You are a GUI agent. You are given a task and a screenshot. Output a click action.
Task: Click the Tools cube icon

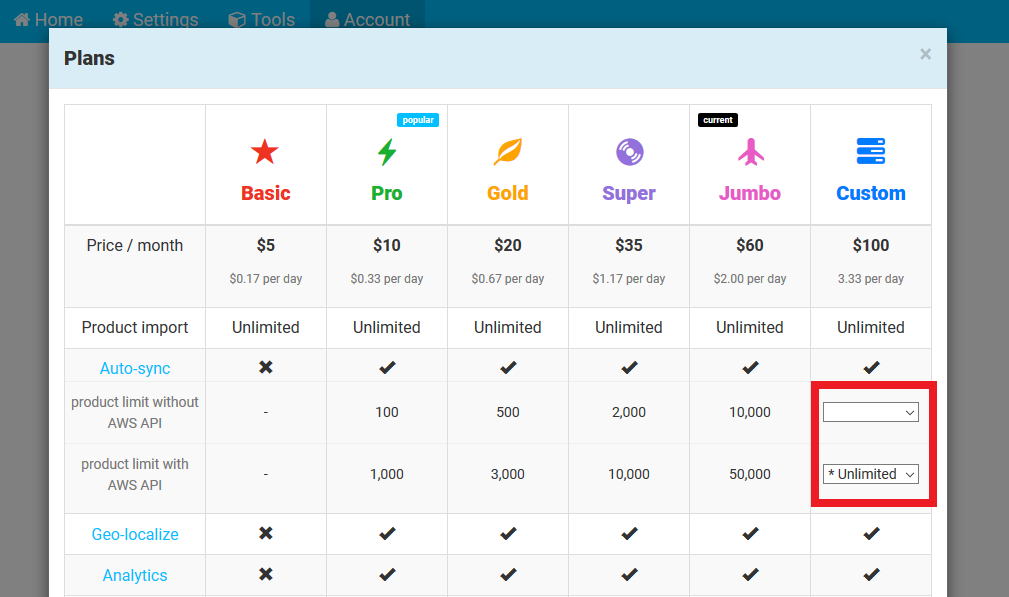[237, 20]
